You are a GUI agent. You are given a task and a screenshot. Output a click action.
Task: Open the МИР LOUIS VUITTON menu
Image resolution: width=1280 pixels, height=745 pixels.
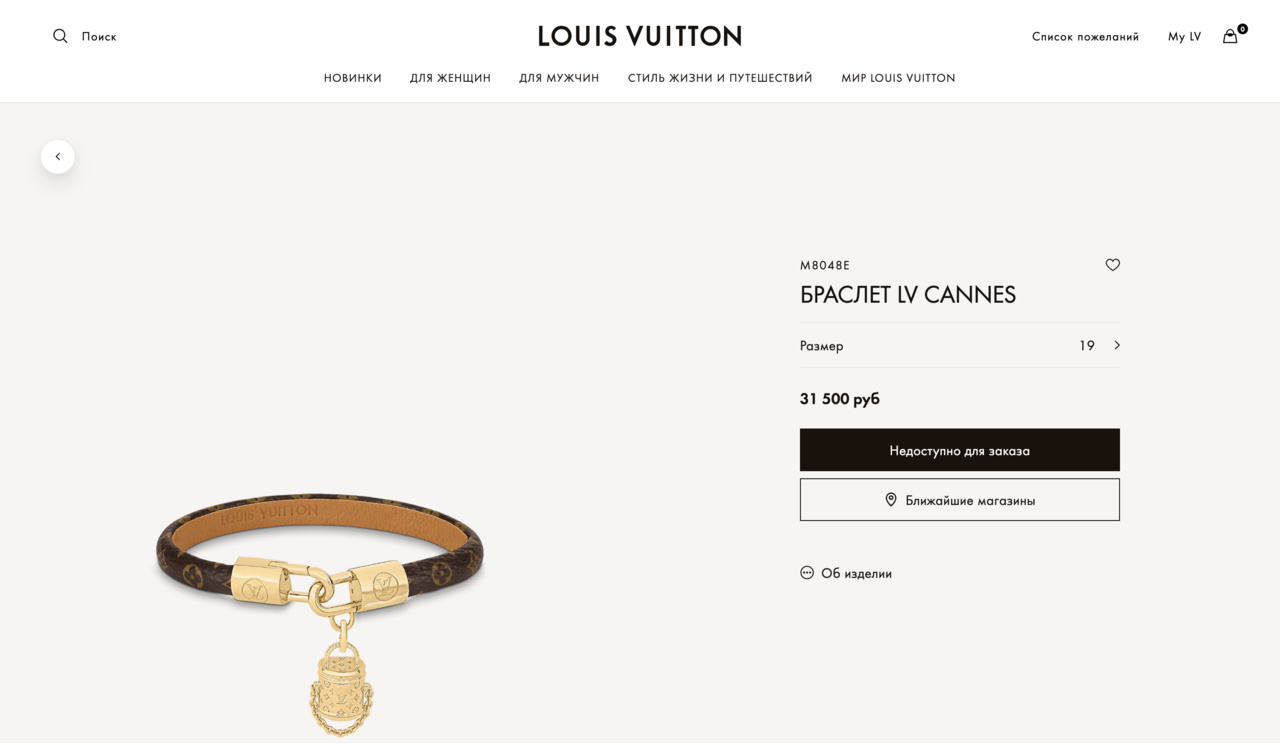click(898, 78)
